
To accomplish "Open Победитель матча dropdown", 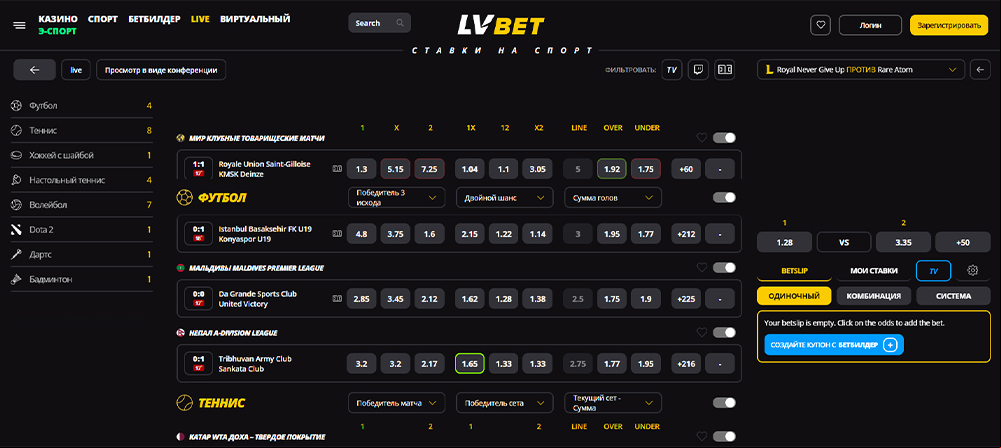I will 396,403.
